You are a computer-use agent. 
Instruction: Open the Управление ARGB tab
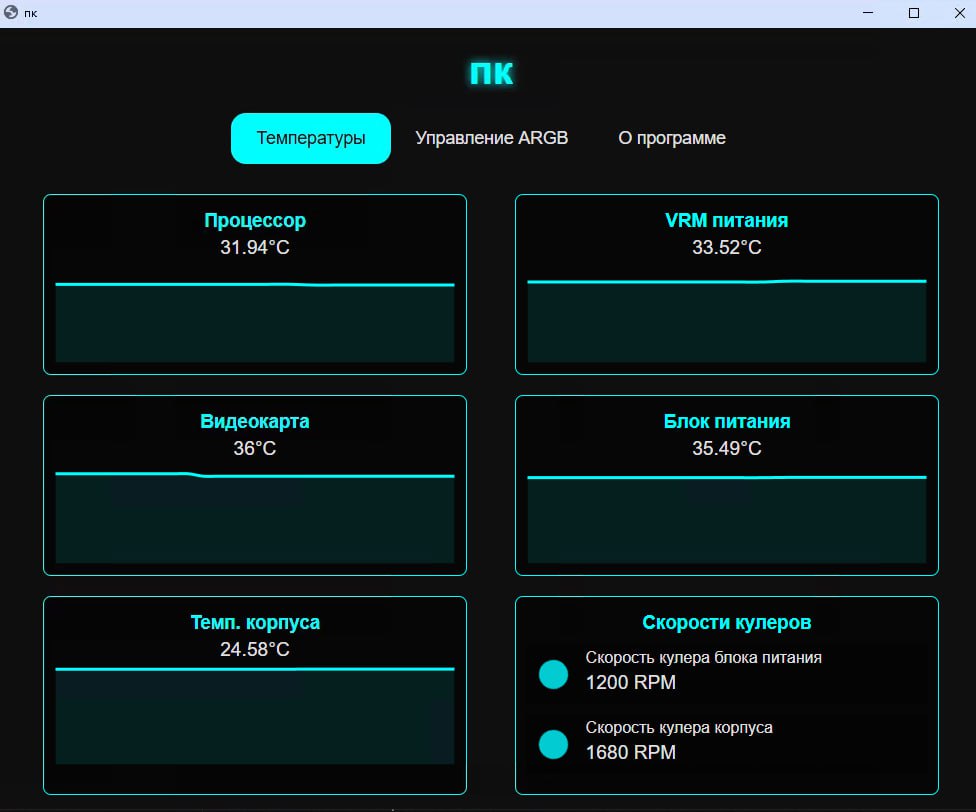tap(491, 138)
